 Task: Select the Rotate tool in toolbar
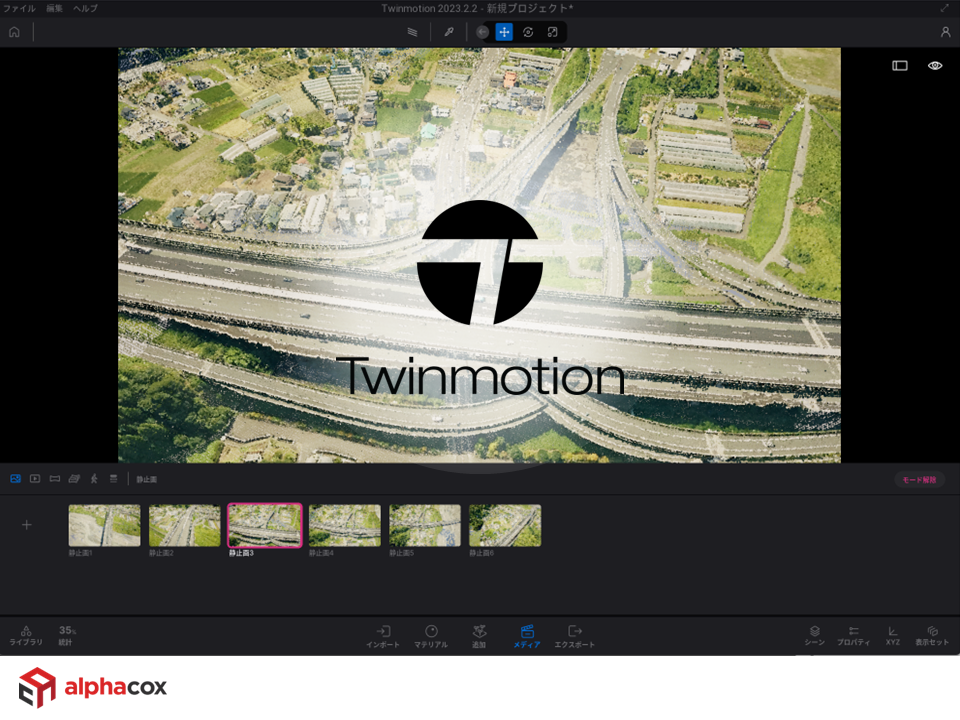(x=528, y=32)
